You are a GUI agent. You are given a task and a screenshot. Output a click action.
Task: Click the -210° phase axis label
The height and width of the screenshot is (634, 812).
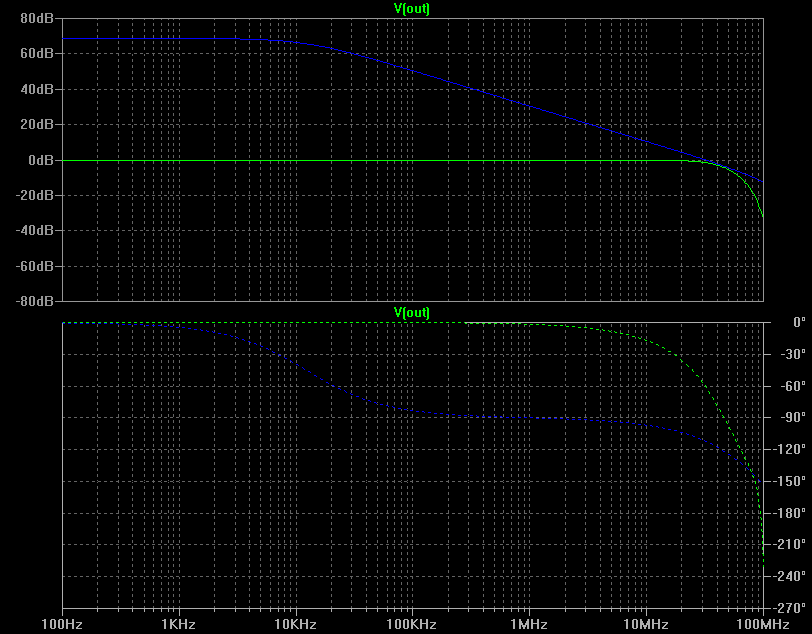(x=789, y=544)
